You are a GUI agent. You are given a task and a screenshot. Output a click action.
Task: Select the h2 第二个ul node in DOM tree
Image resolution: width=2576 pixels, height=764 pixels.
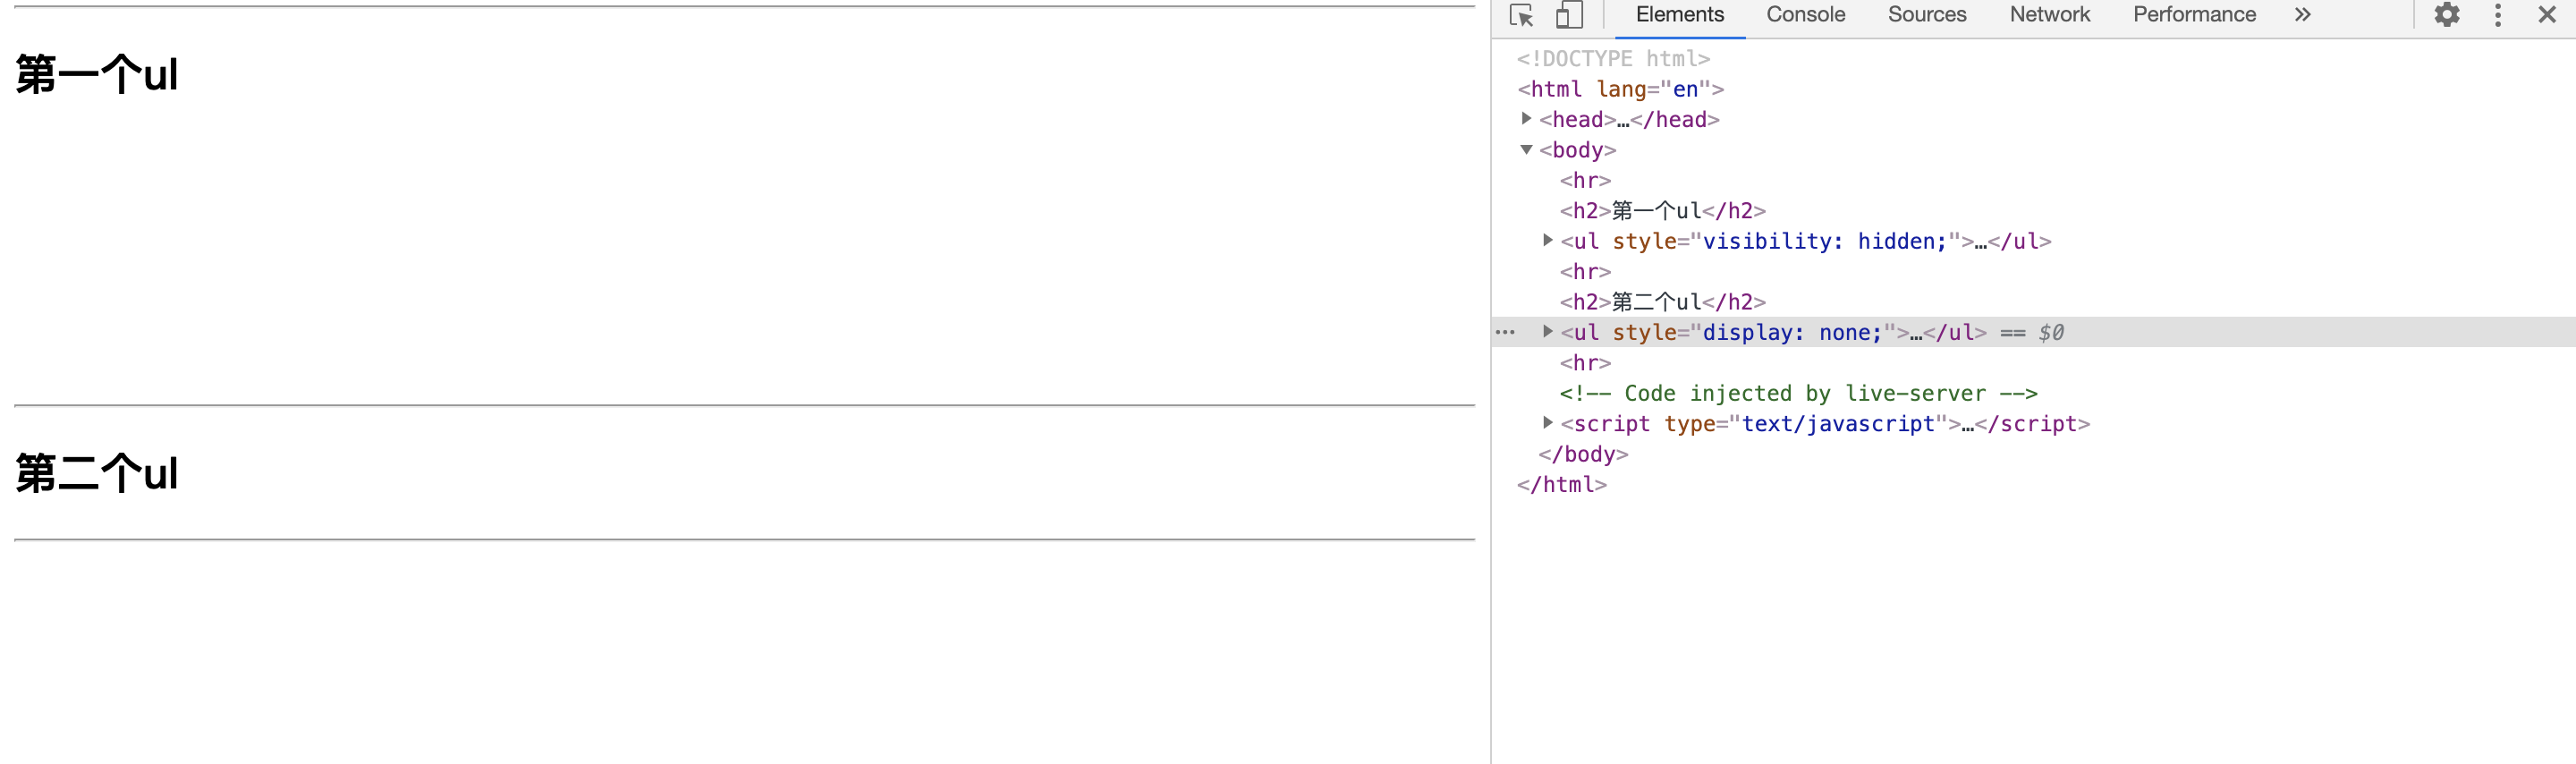(x=1662, y=302)
